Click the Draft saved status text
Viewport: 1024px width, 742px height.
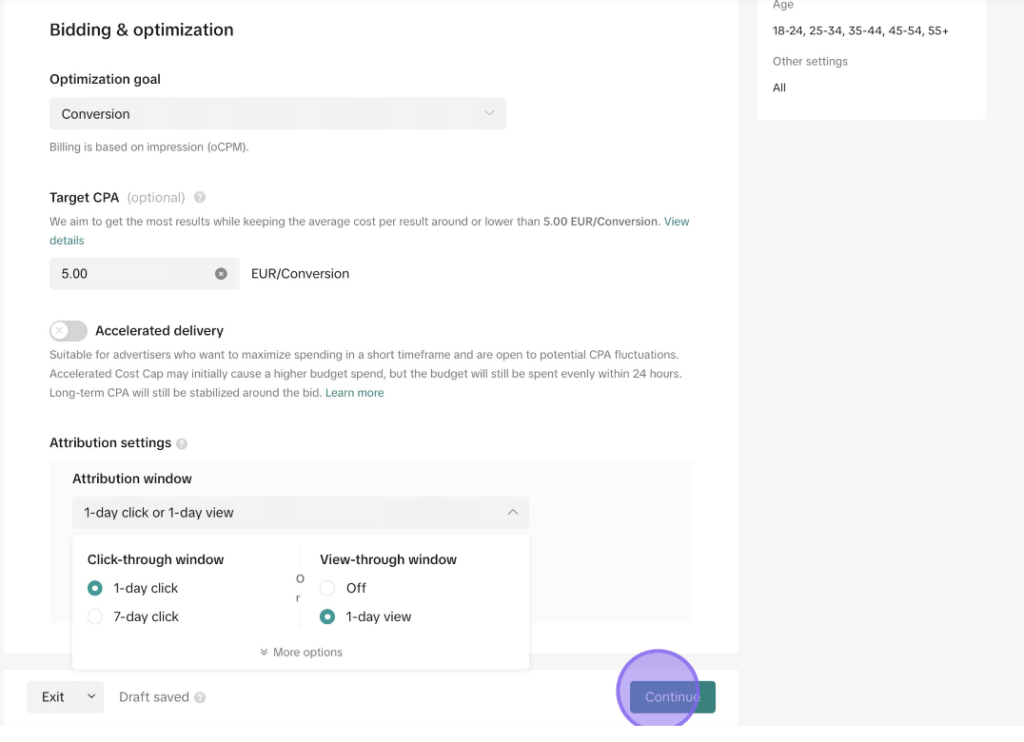154,697
